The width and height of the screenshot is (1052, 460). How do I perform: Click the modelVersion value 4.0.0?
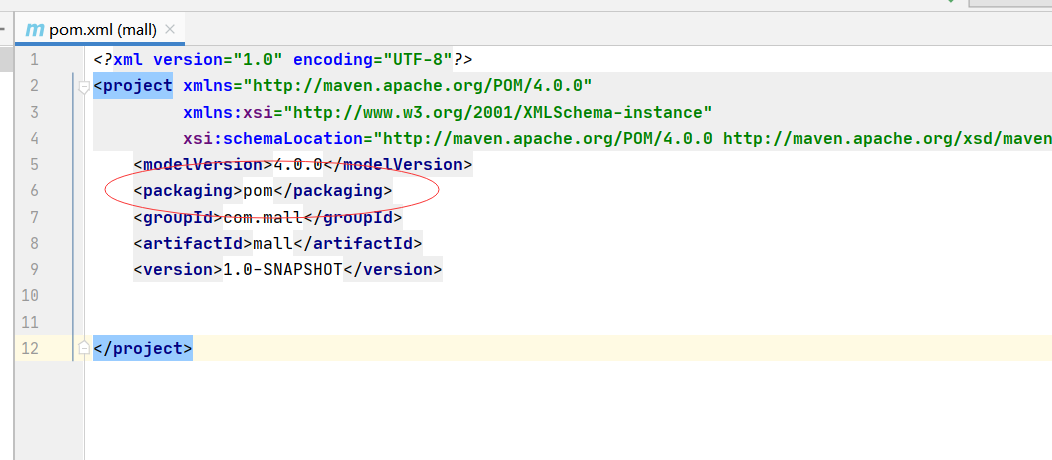[x=298, y=164]
